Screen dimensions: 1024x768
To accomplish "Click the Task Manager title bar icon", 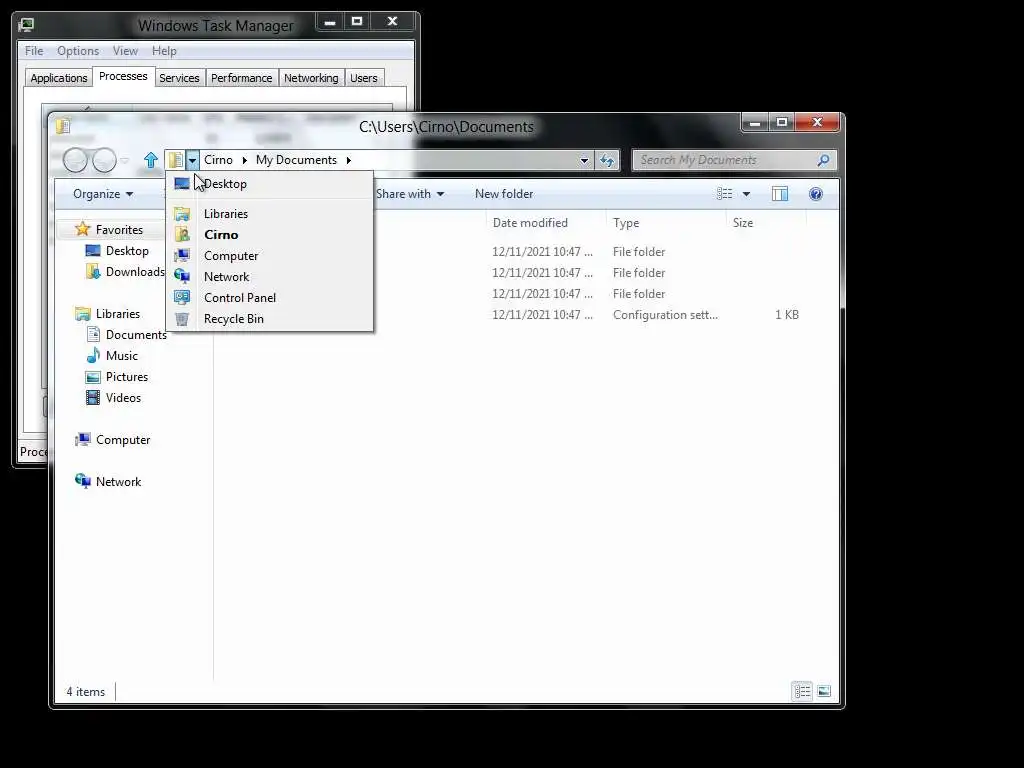I will click(26, 25).
